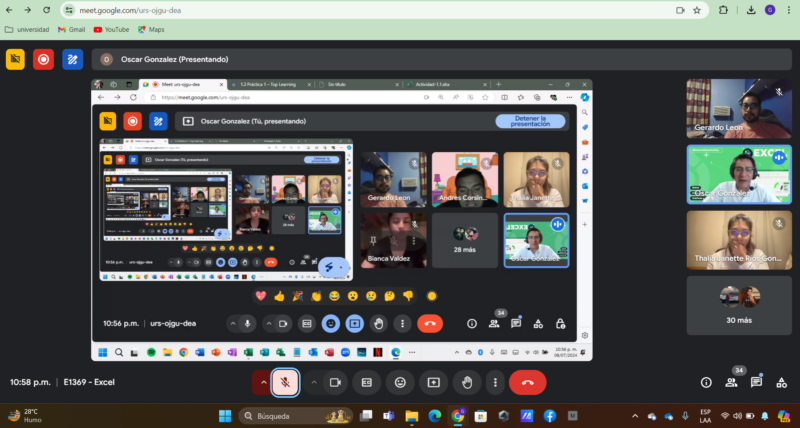Screen dimensions: 800x428
Task: Open the '30 más' participants tile
Action: click(x=739, y=306)
